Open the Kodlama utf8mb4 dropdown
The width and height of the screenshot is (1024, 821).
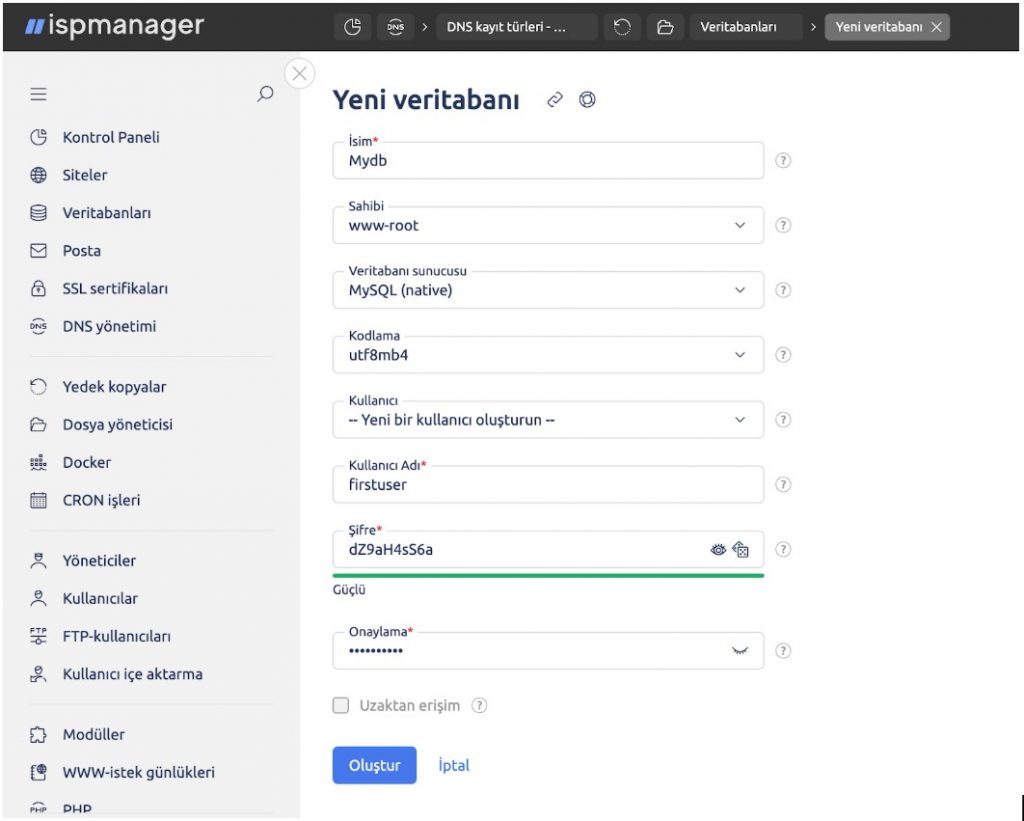tap(548, 355)
